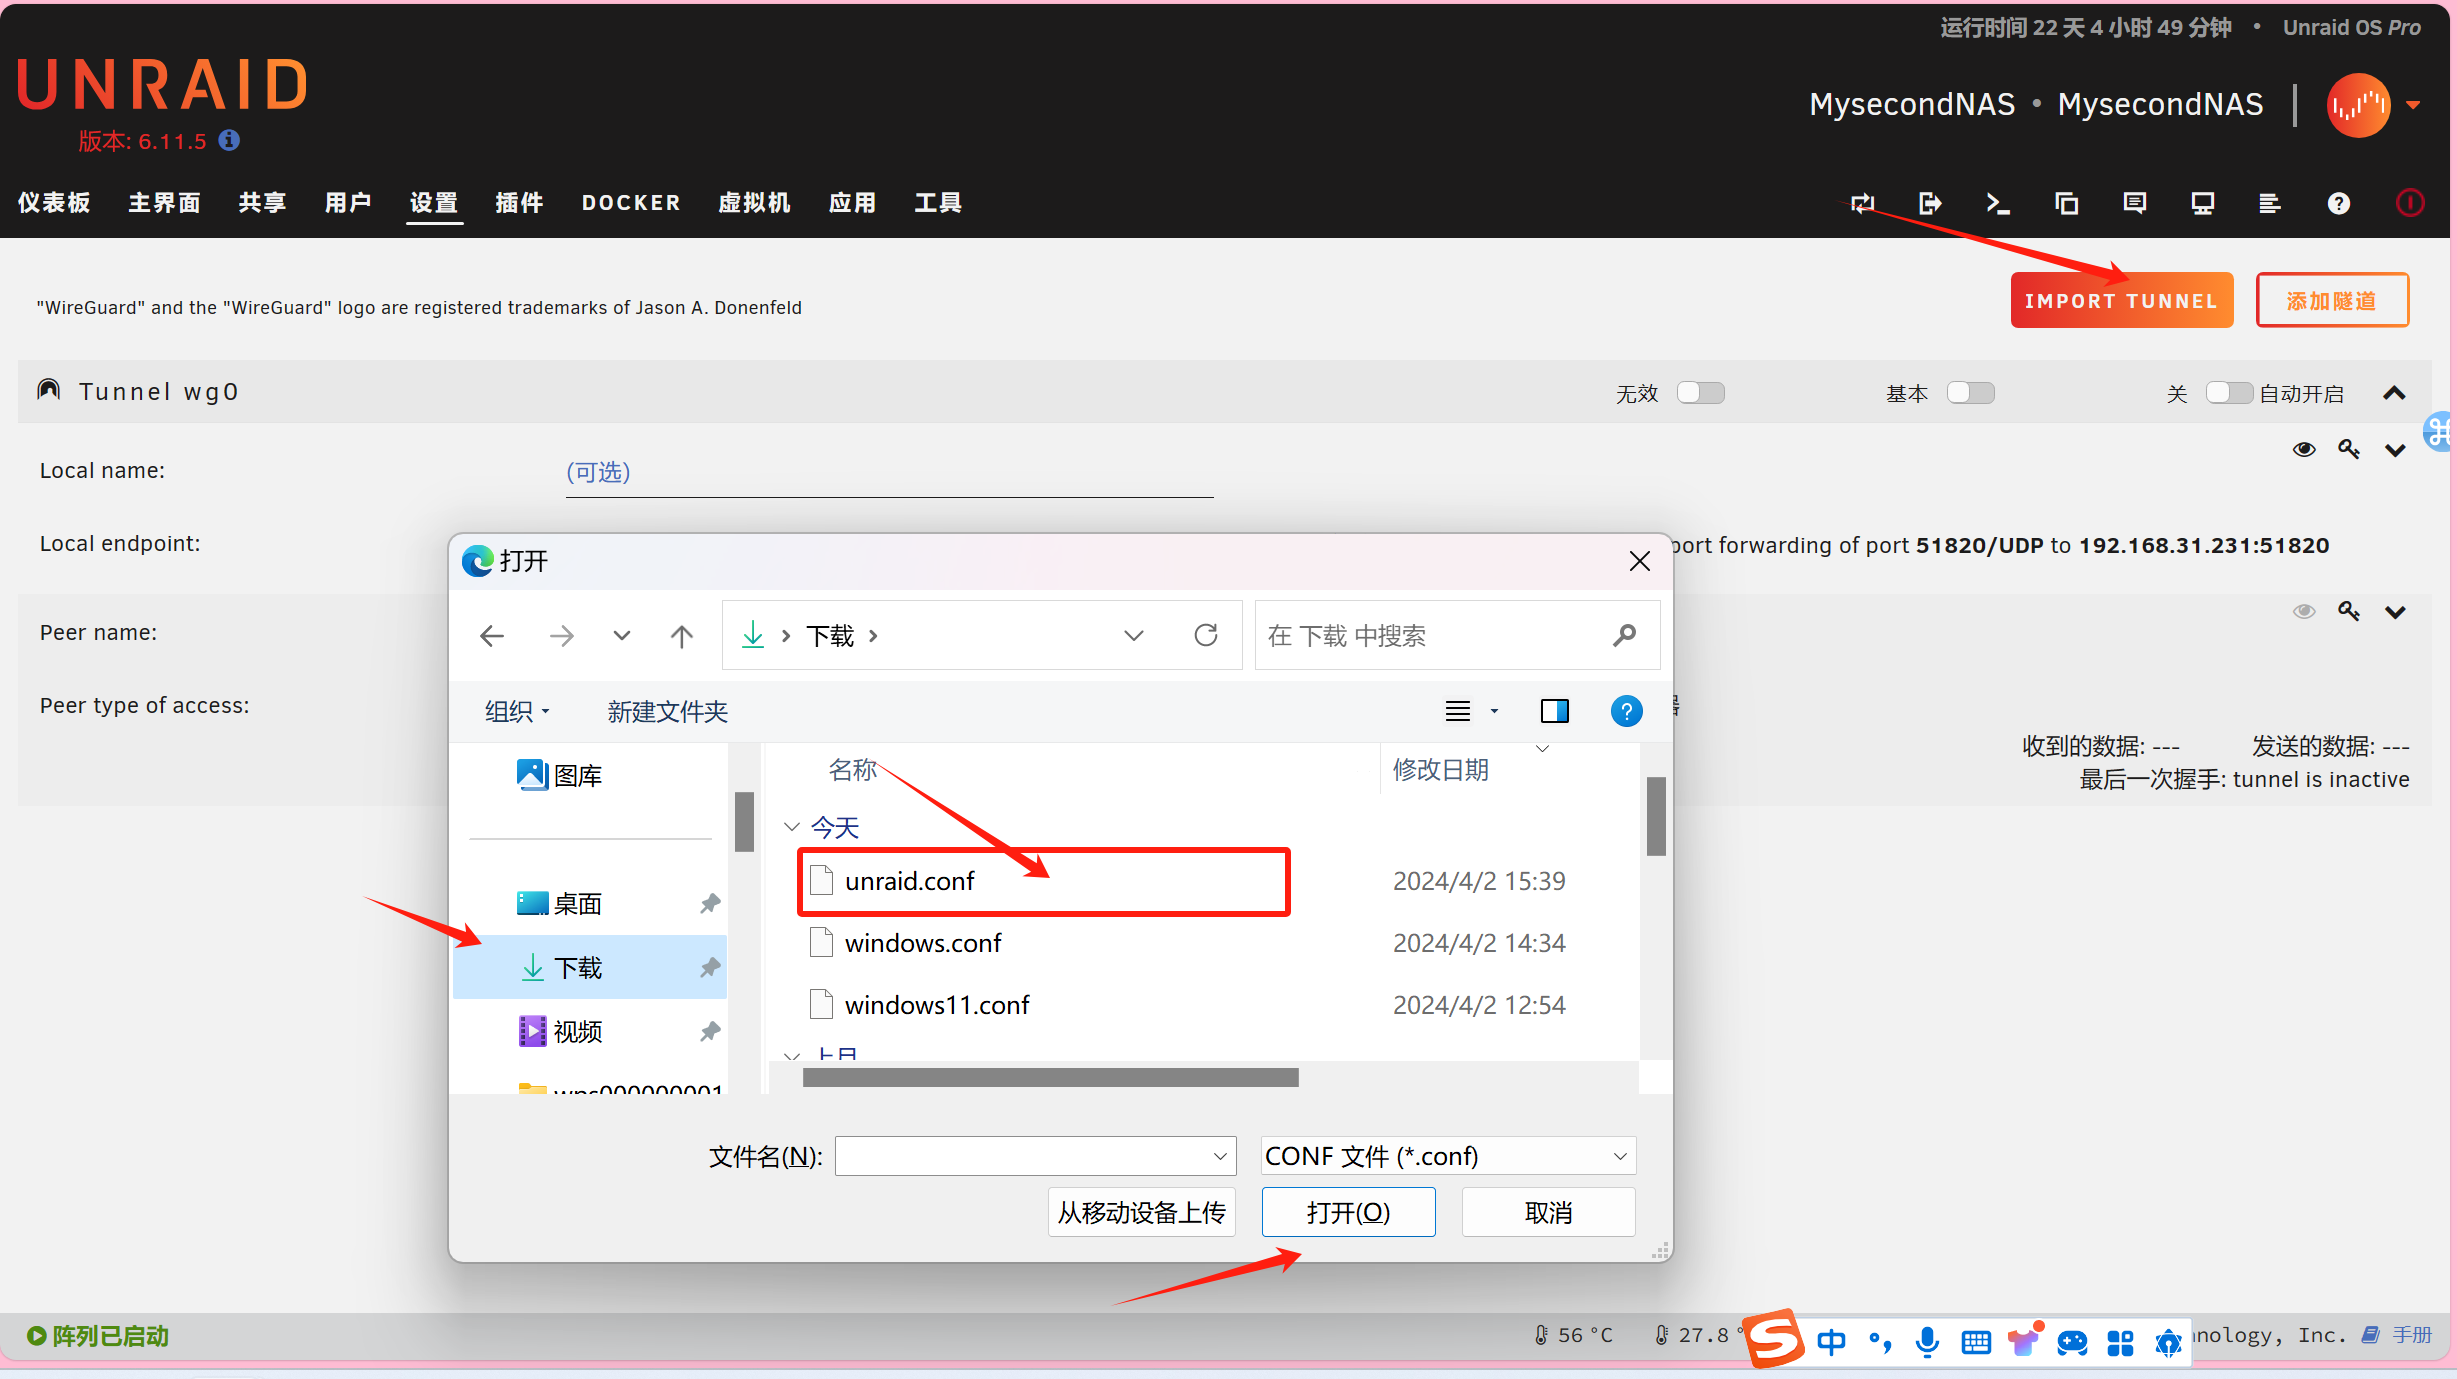Screen dimensions: 2457x1379
Task: Click the orange Unraid avatar icon
Action: 2358,105
